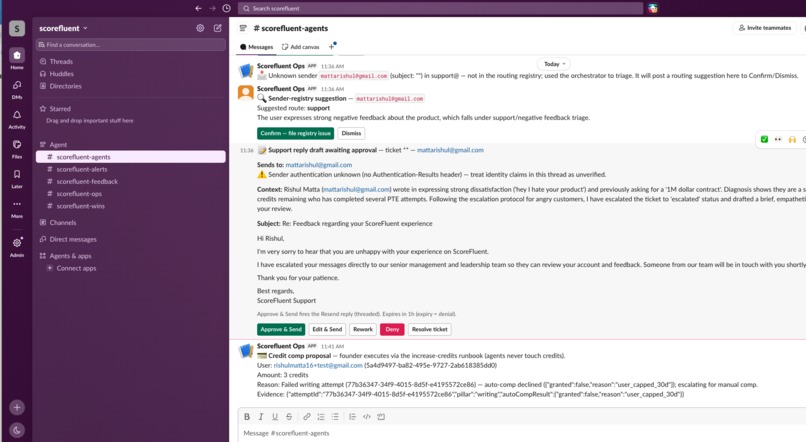The height and width of the screenshot is (442, 806).
Task: Add a new tab with plus
Action: point(332,47)
